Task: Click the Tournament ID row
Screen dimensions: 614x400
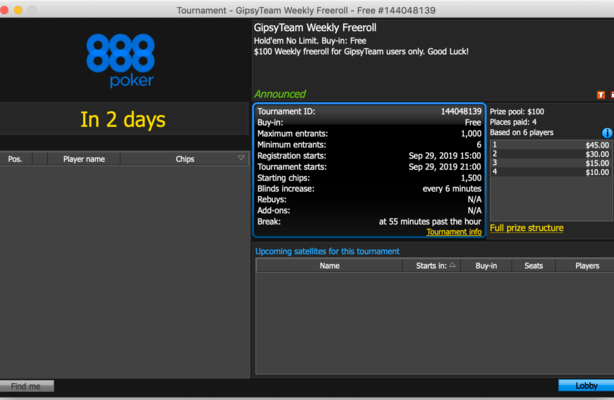Action: [x=369, y=111]
